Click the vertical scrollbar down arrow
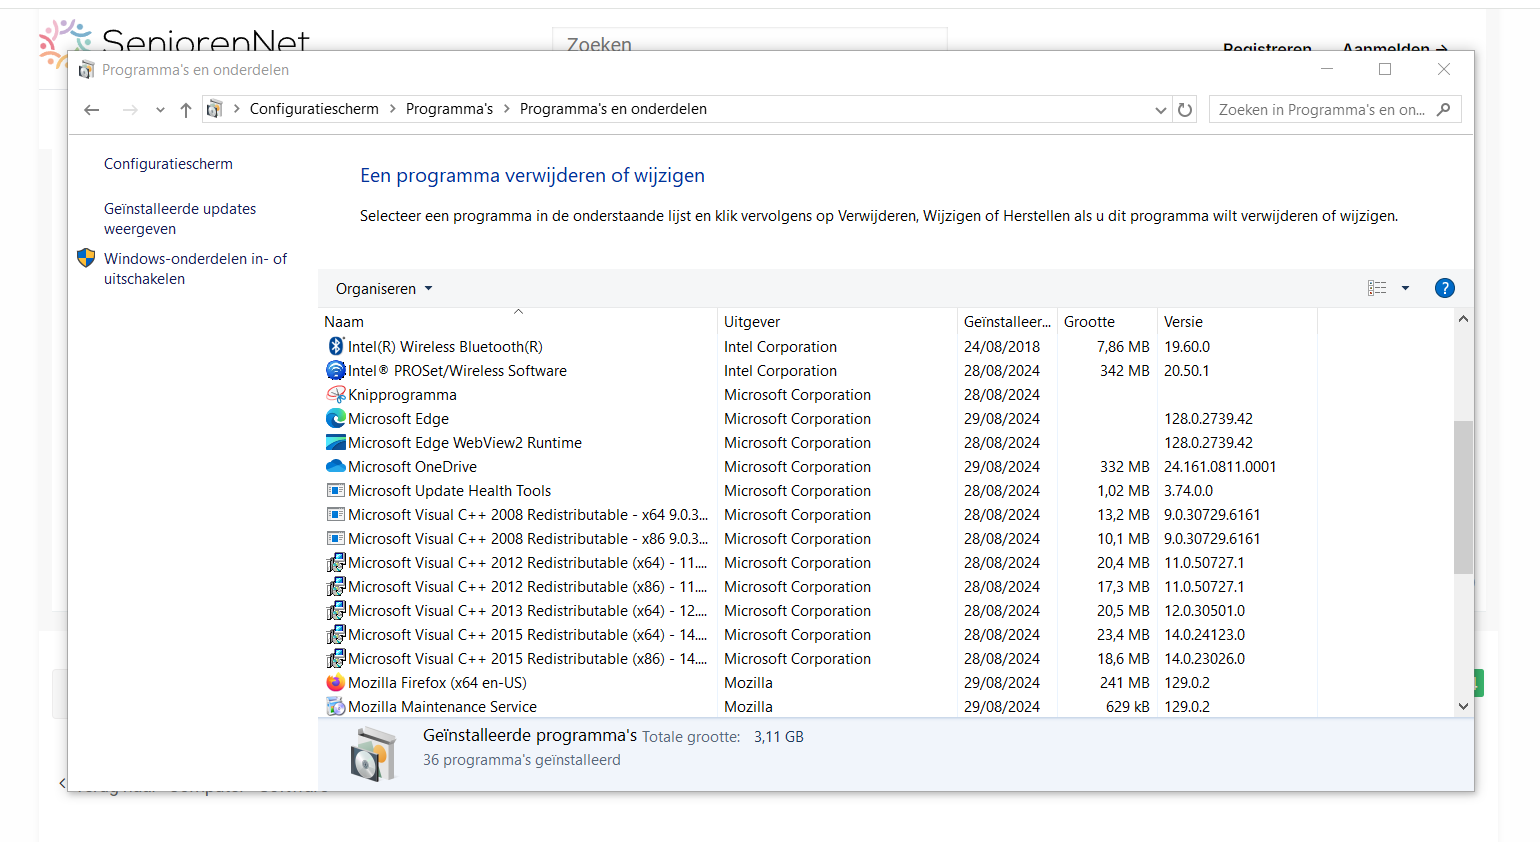This screenshot has height=842, width=1540. 1463,706
